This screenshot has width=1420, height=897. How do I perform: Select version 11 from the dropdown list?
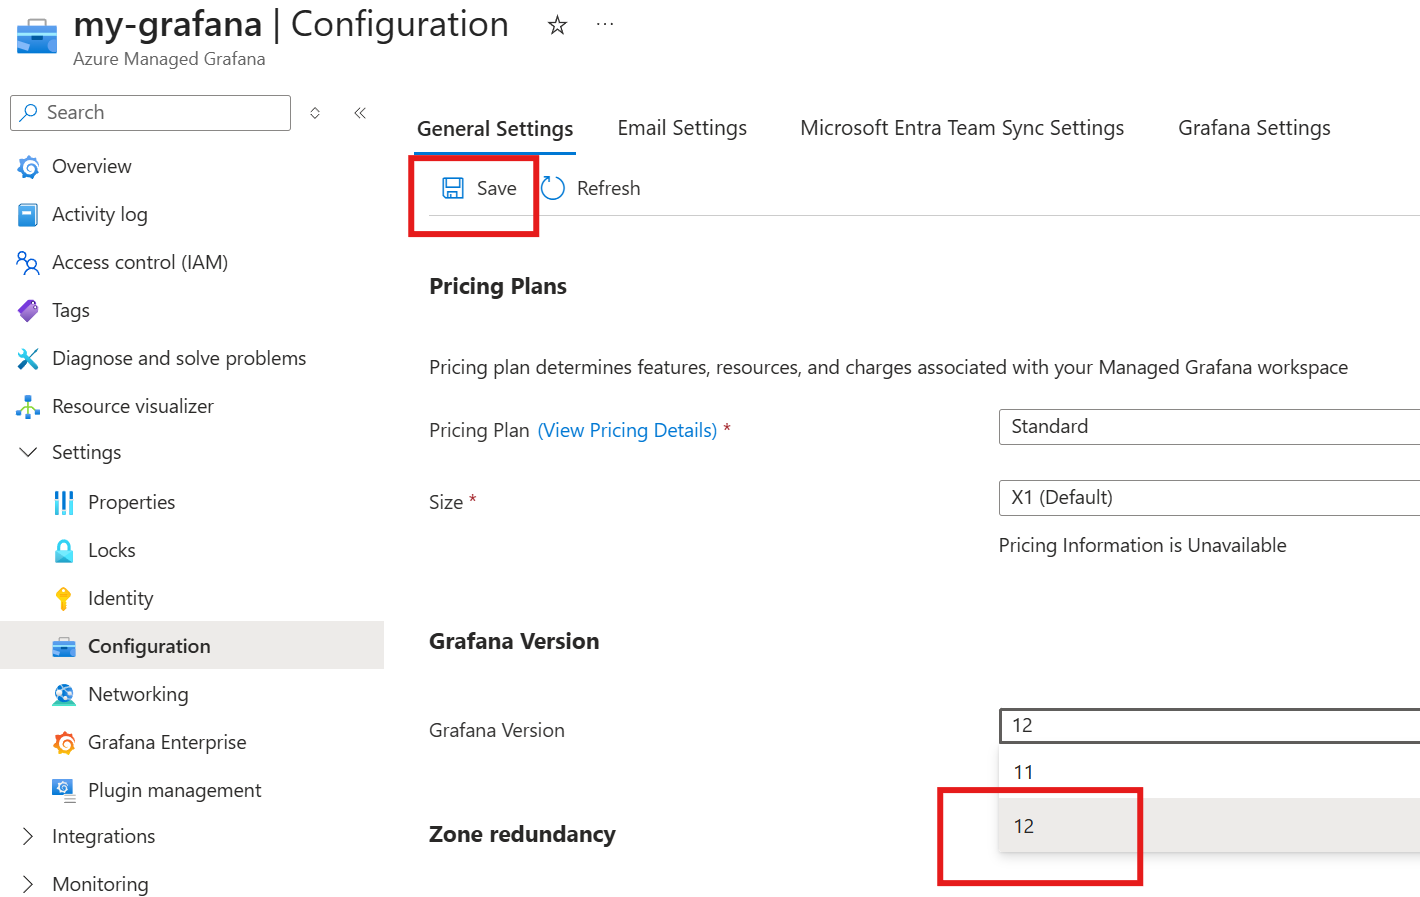pos(1024,772)
